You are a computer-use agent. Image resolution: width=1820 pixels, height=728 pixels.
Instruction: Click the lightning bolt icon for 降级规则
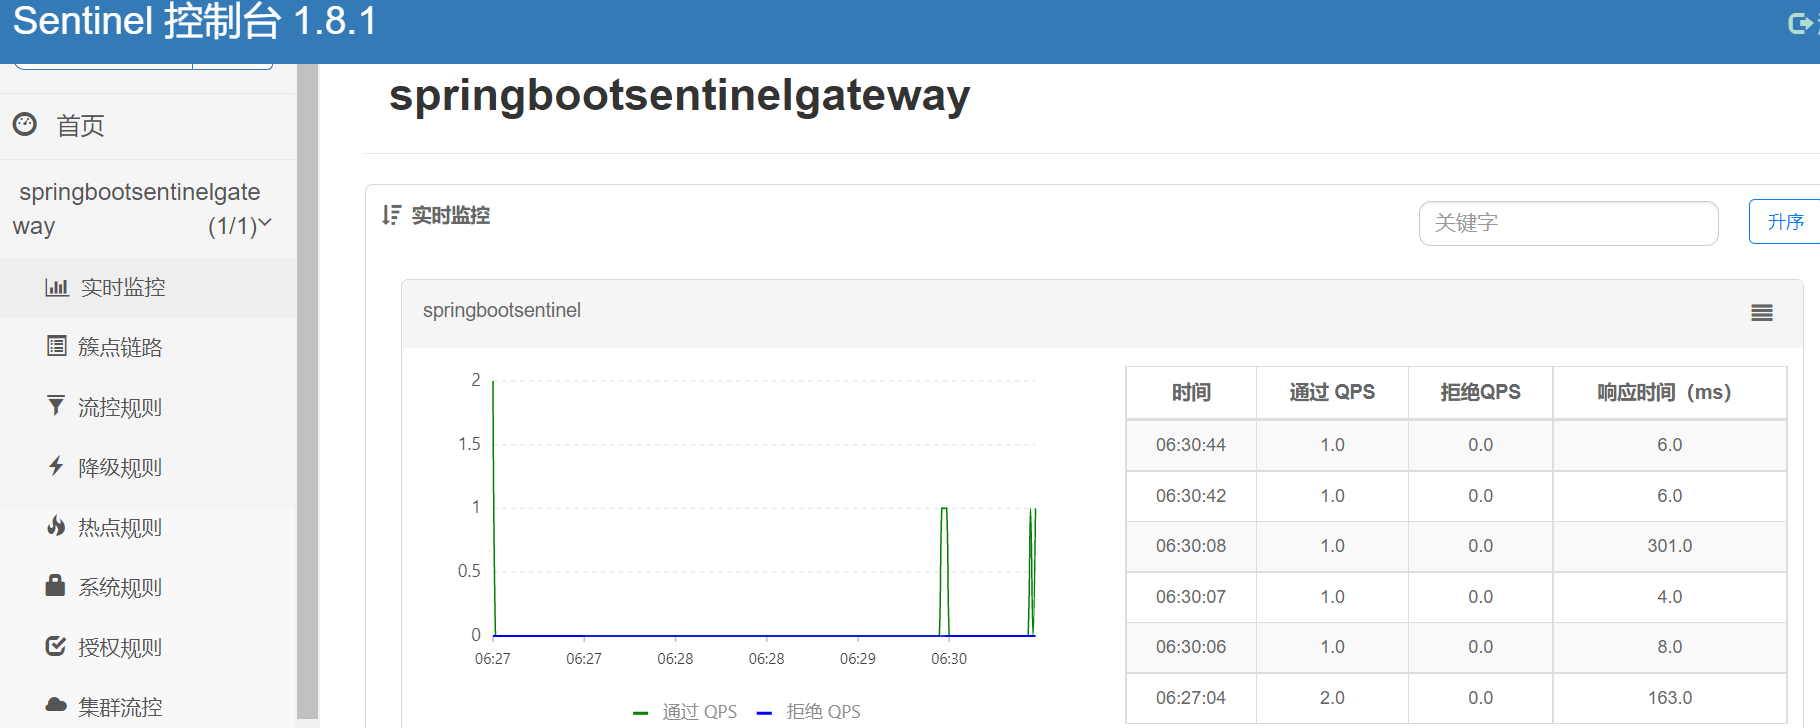56,465
